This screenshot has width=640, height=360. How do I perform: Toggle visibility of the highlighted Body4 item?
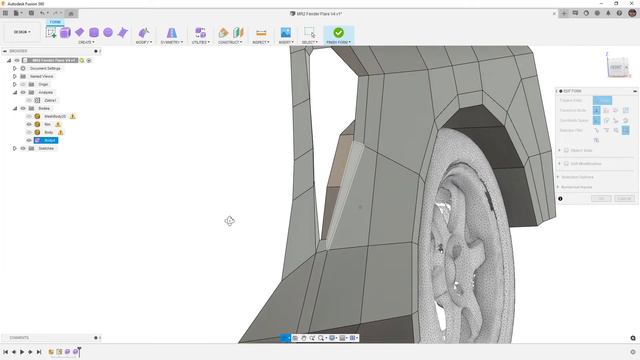point(29,140)
